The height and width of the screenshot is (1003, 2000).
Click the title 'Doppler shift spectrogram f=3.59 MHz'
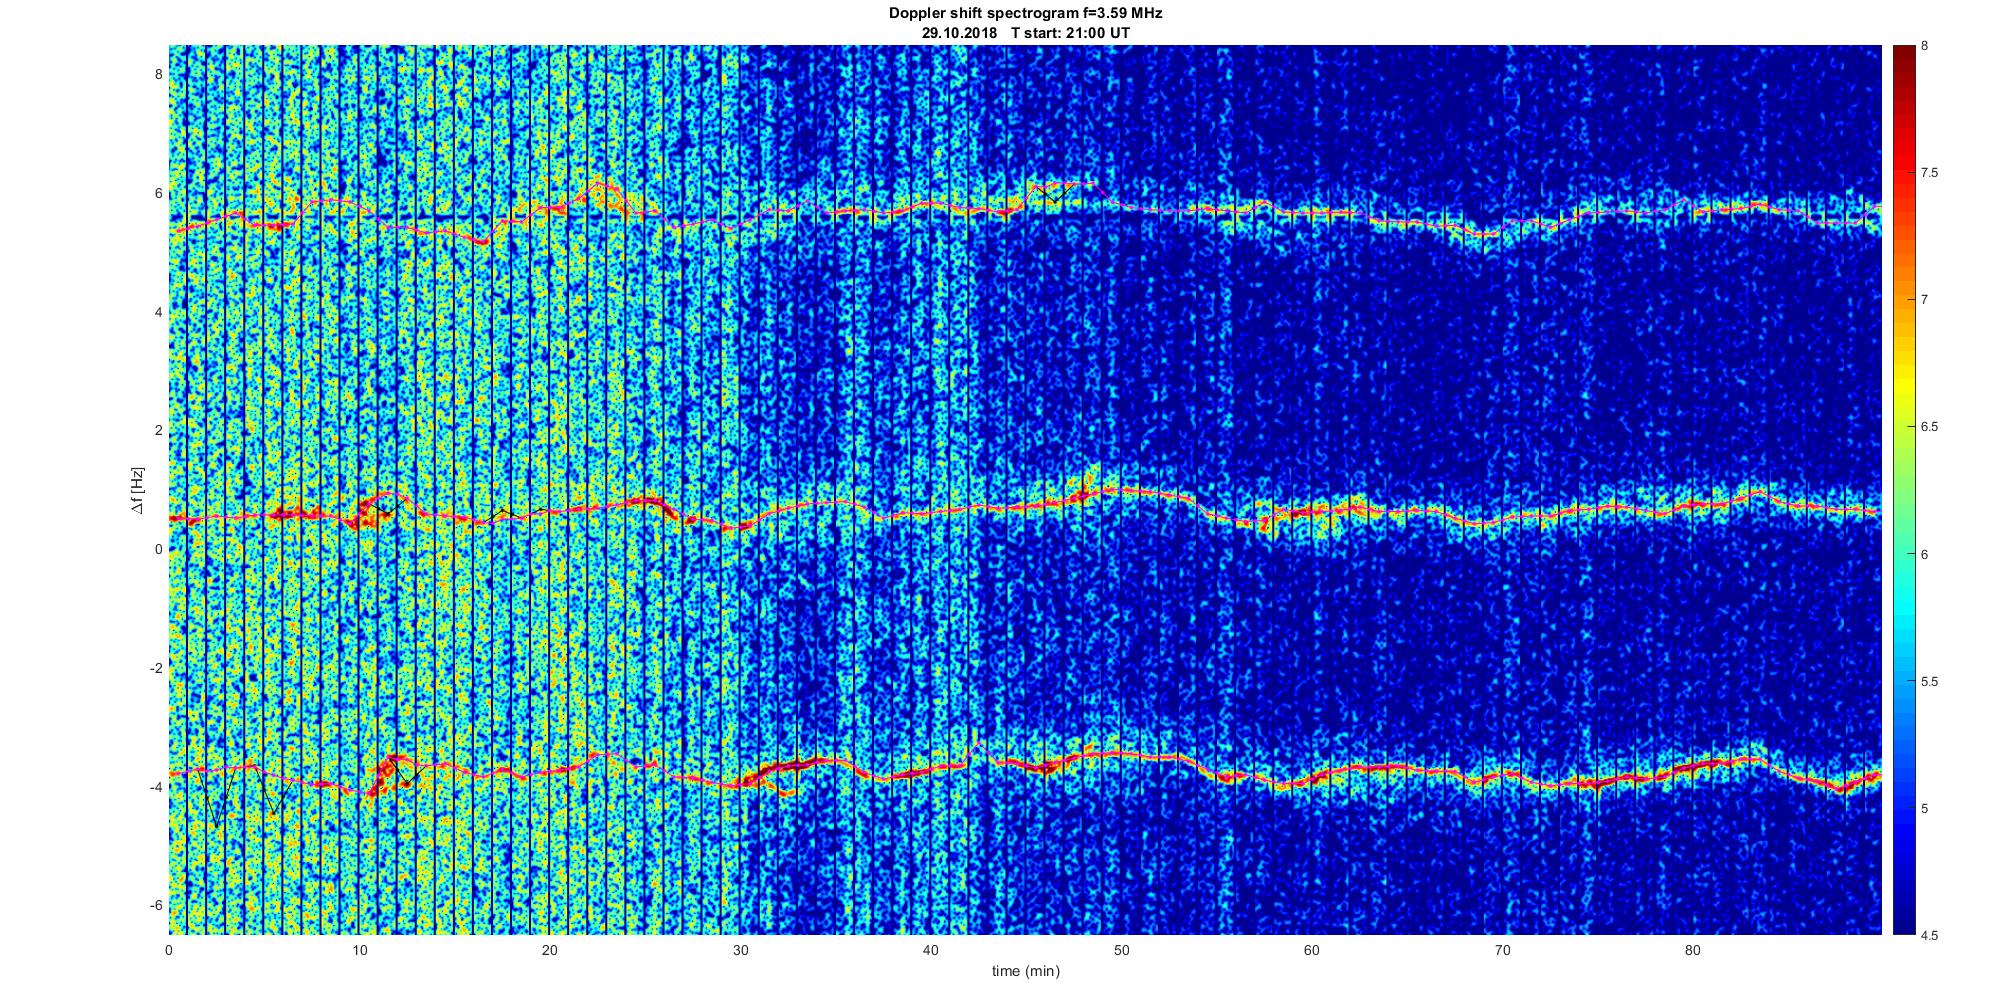1025,14
